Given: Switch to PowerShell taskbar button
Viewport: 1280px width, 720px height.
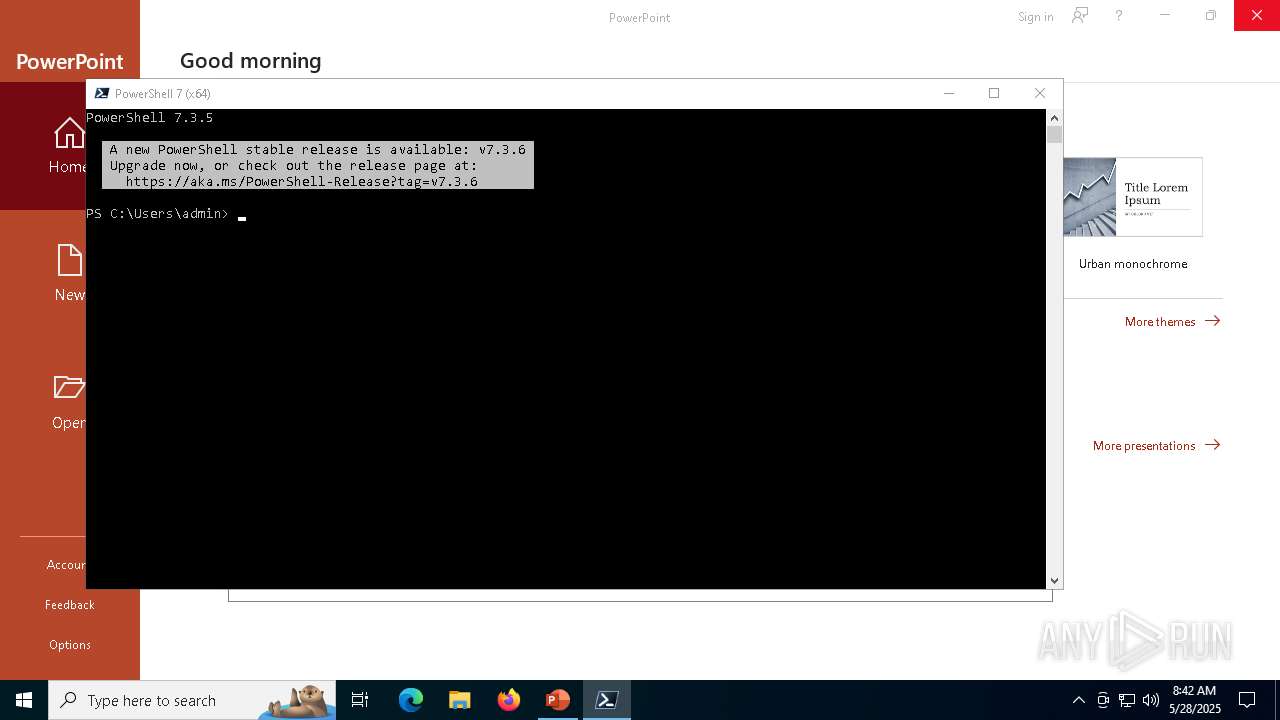Looking at the screenshot, I should pyautogui.click(x=607, y=700).
